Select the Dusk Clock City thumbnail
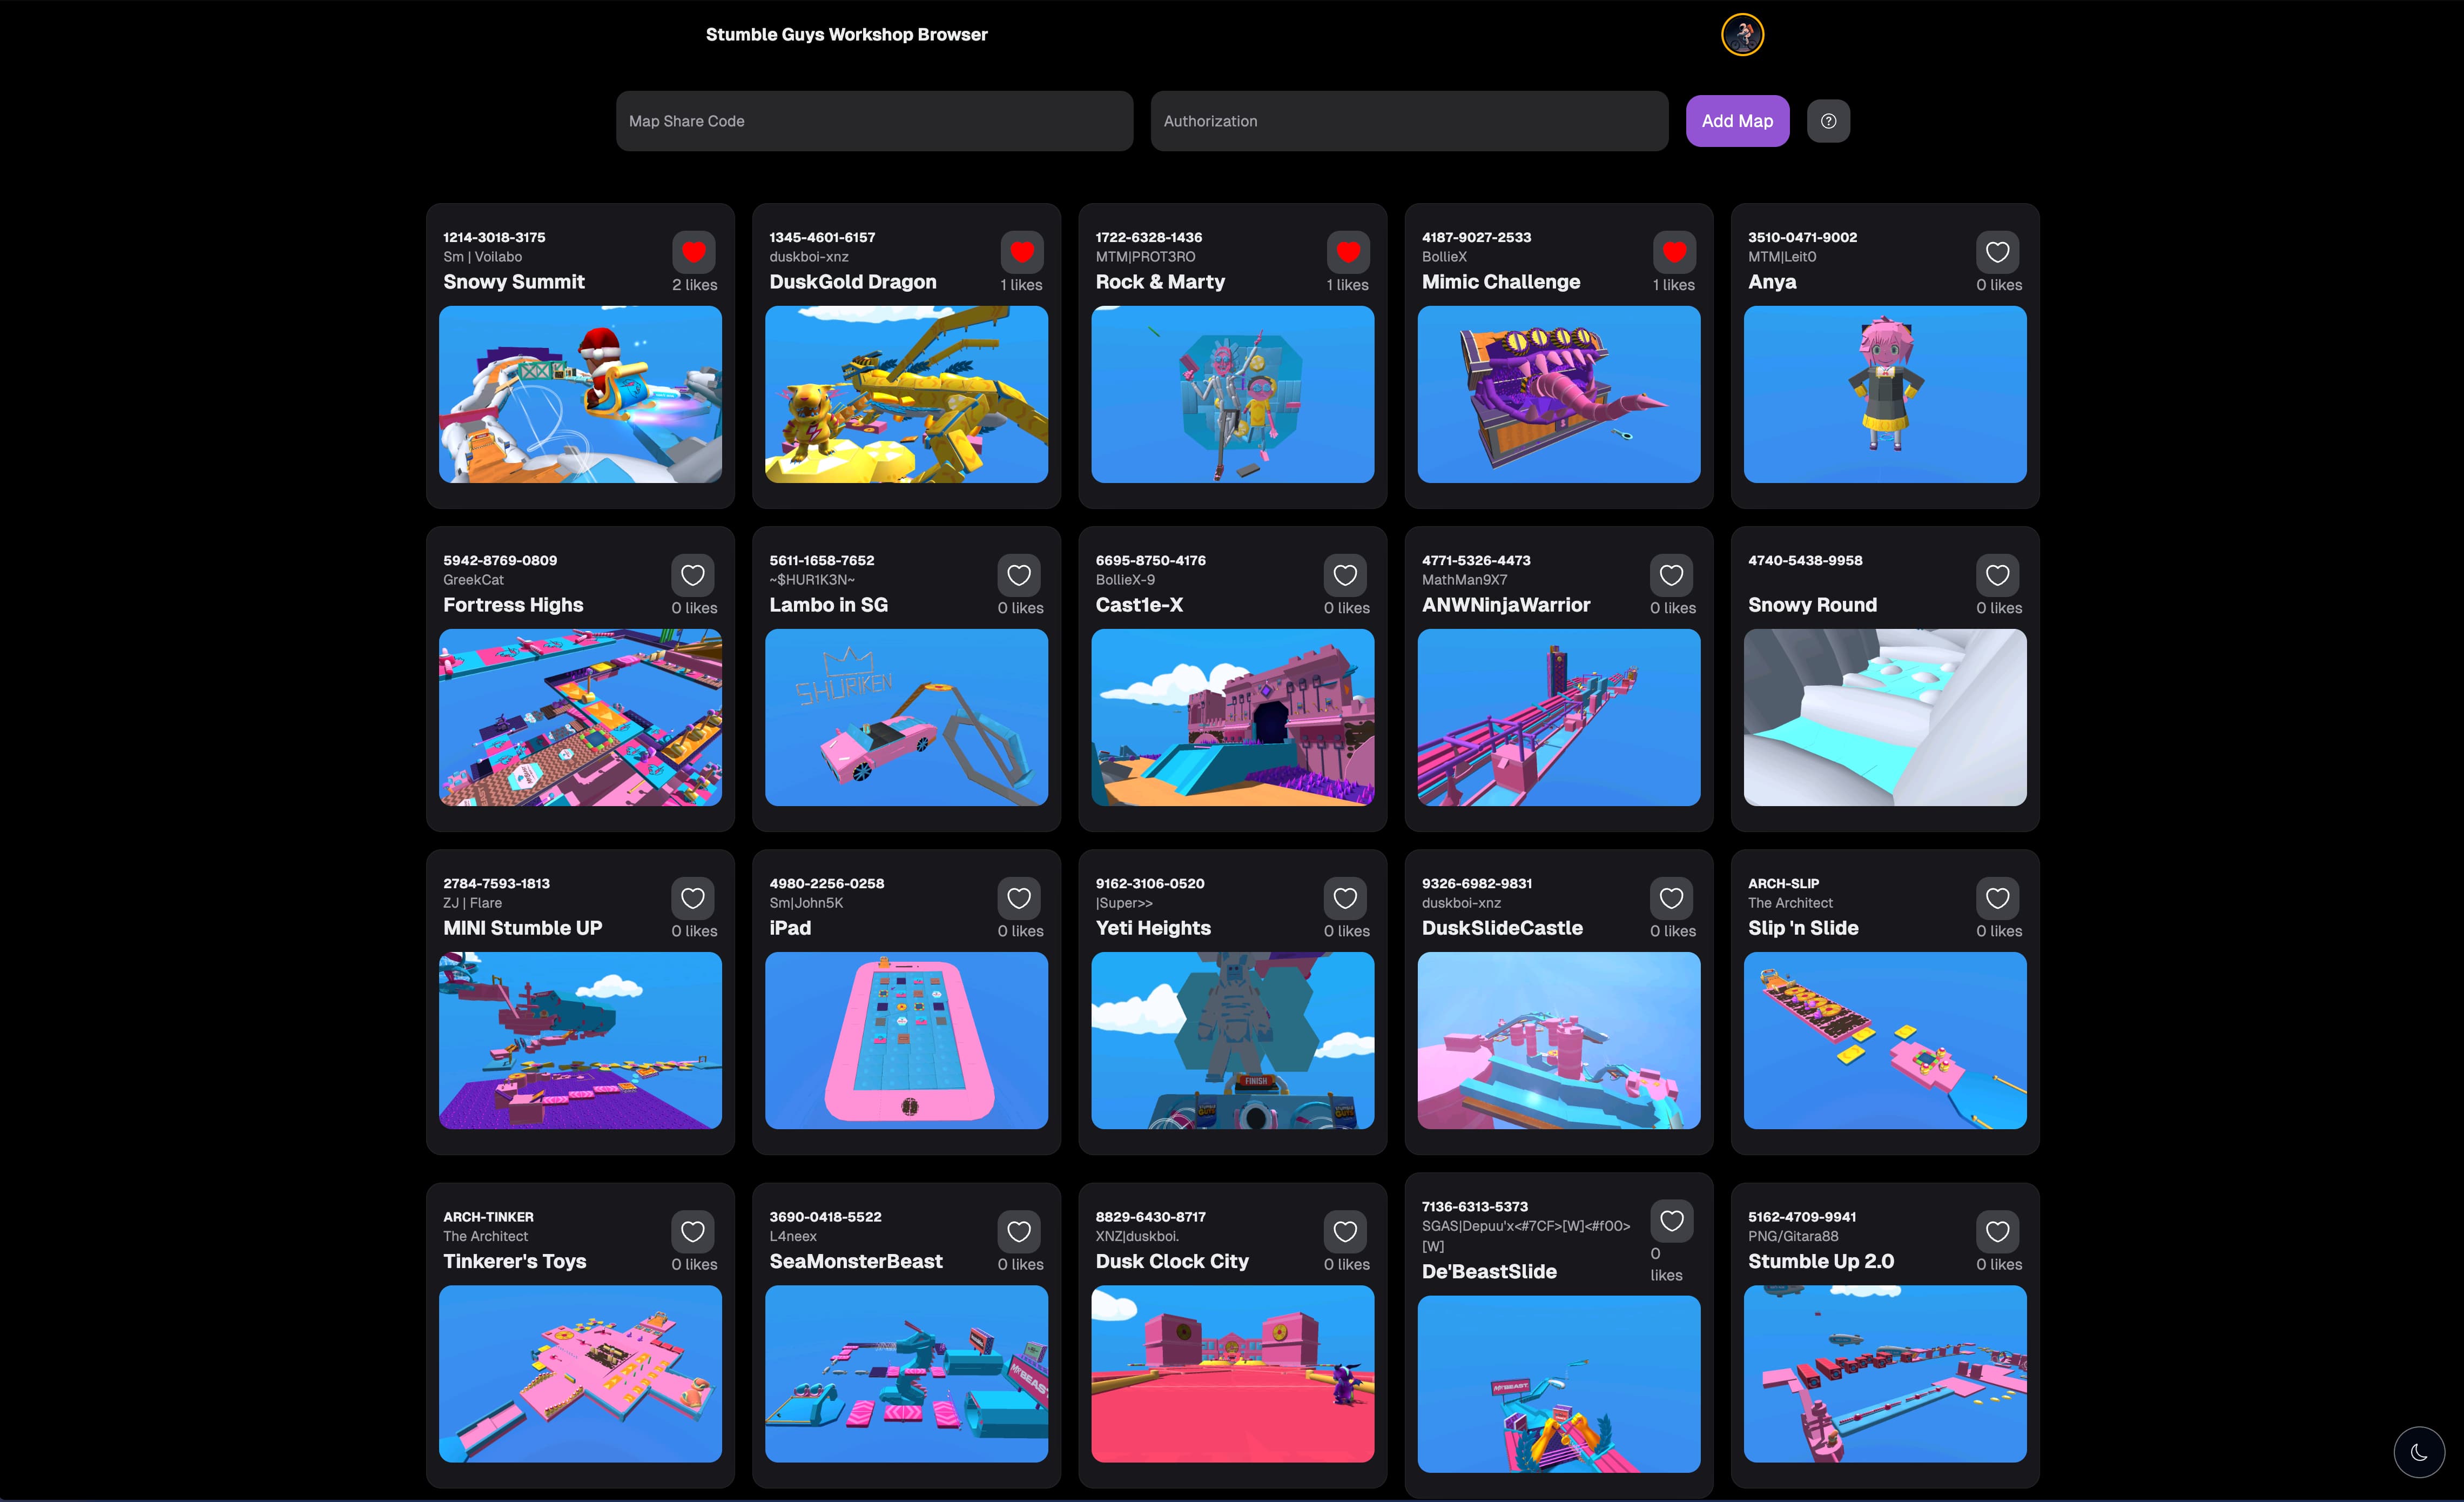2464x1502 pixels. [1232, 1373]
